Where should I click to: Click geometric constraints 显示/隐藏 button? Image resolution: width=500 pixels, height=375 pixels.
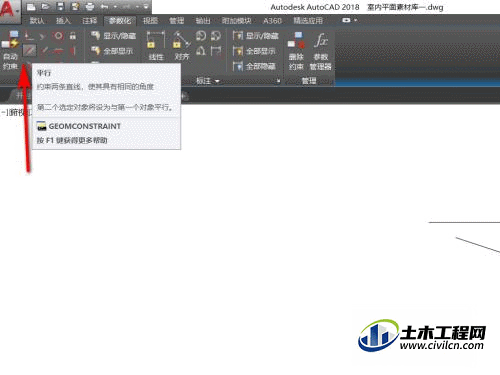point(113,36)
